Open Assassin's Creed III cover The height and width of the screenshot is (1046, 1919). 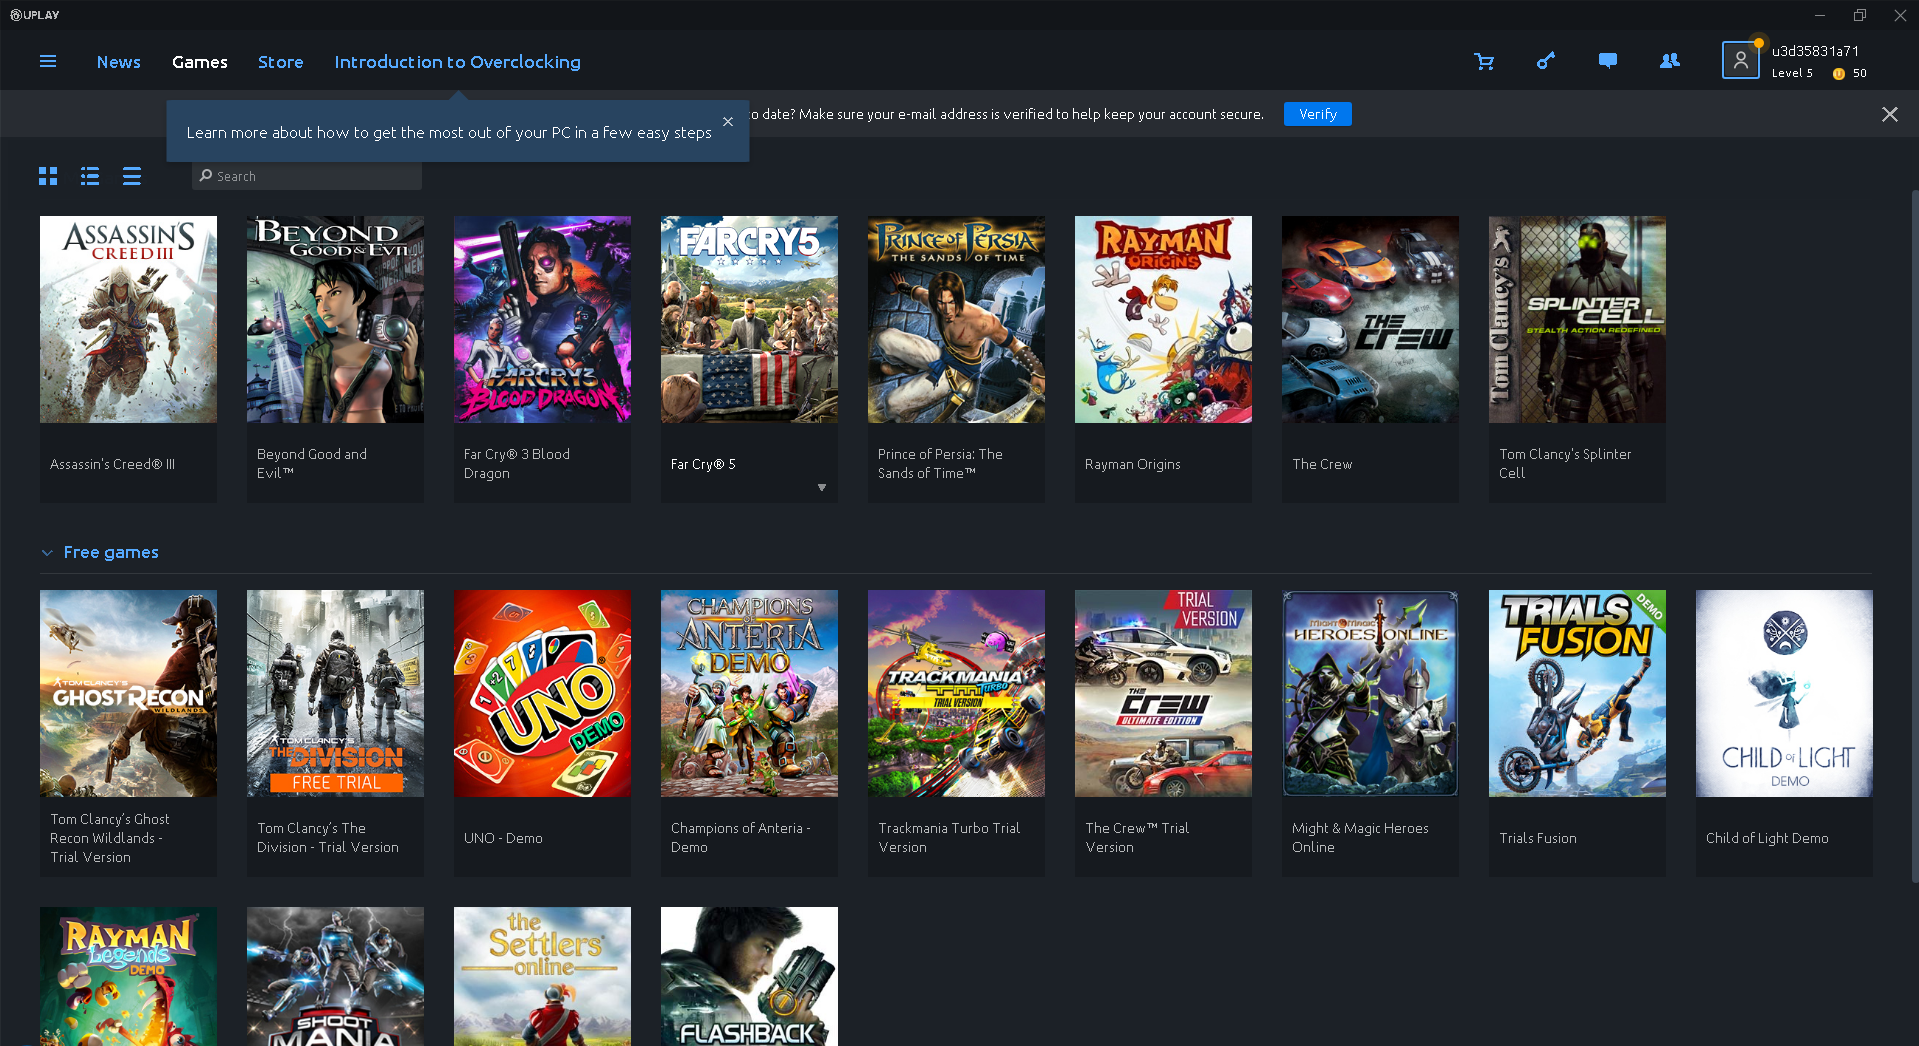pyautogui.click(x=128, y=319)
